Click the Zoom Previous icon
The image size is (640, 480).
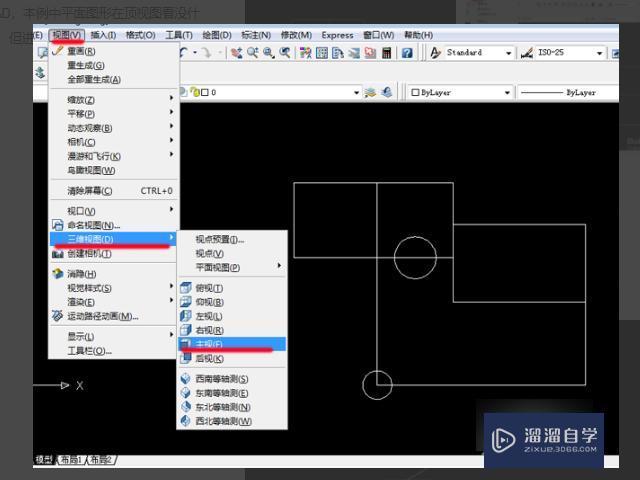click(x=284, y=53)
